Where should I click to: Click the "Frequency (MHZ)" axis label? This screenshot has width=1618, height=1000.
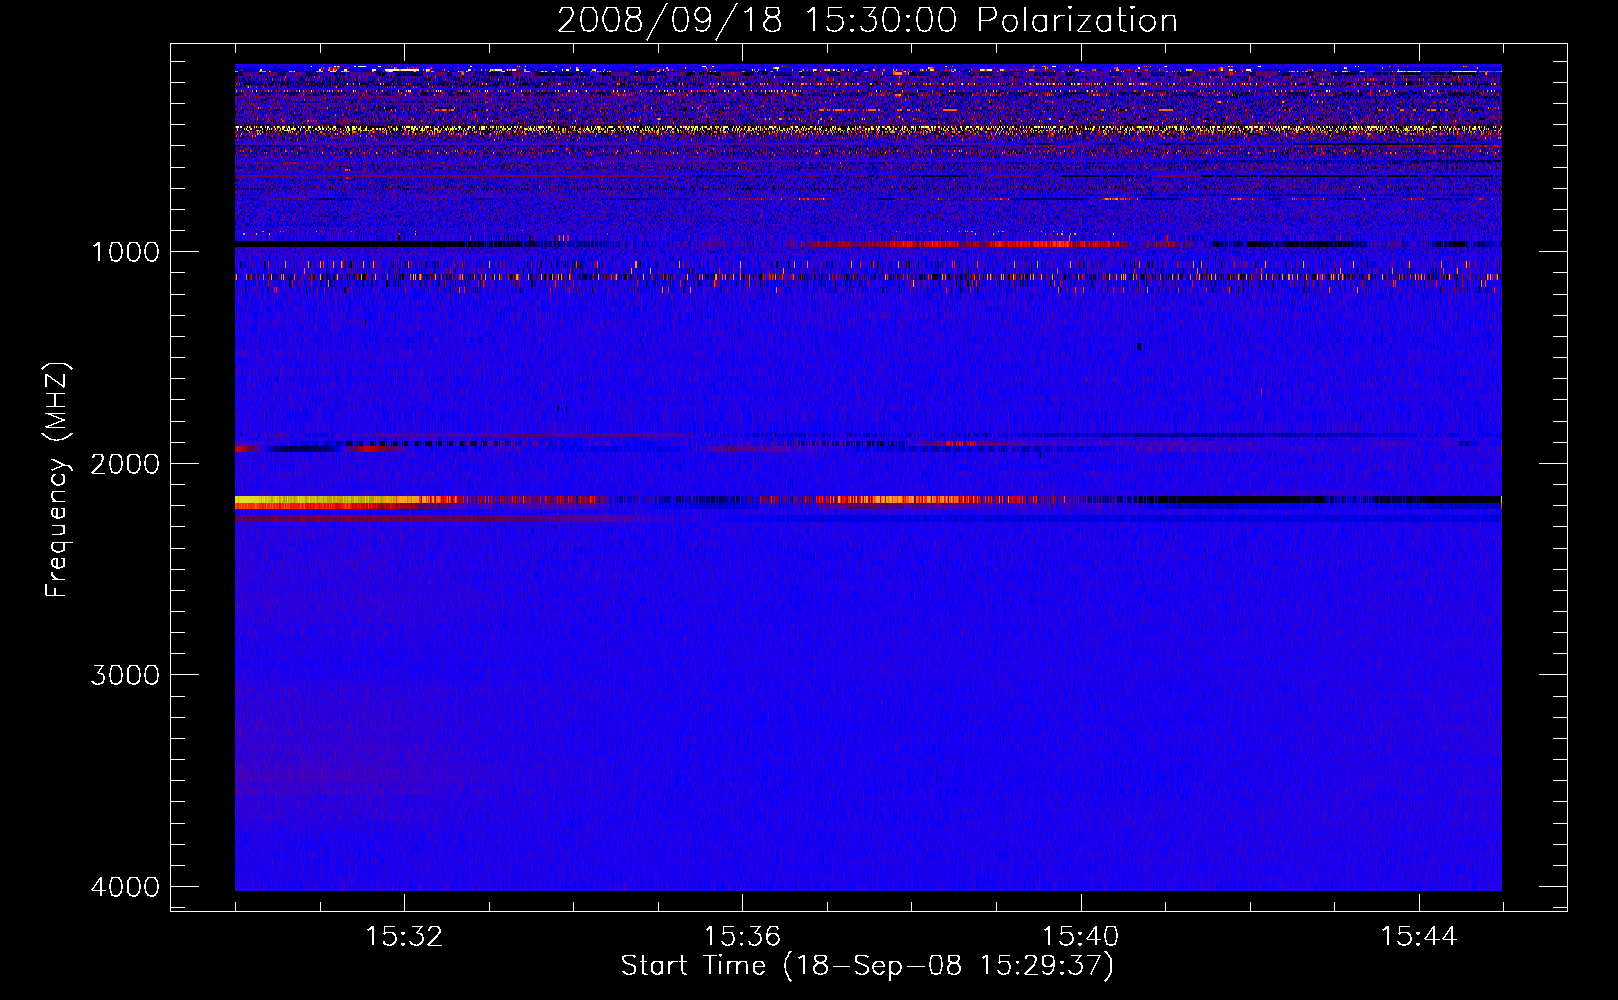coord(57,480)
